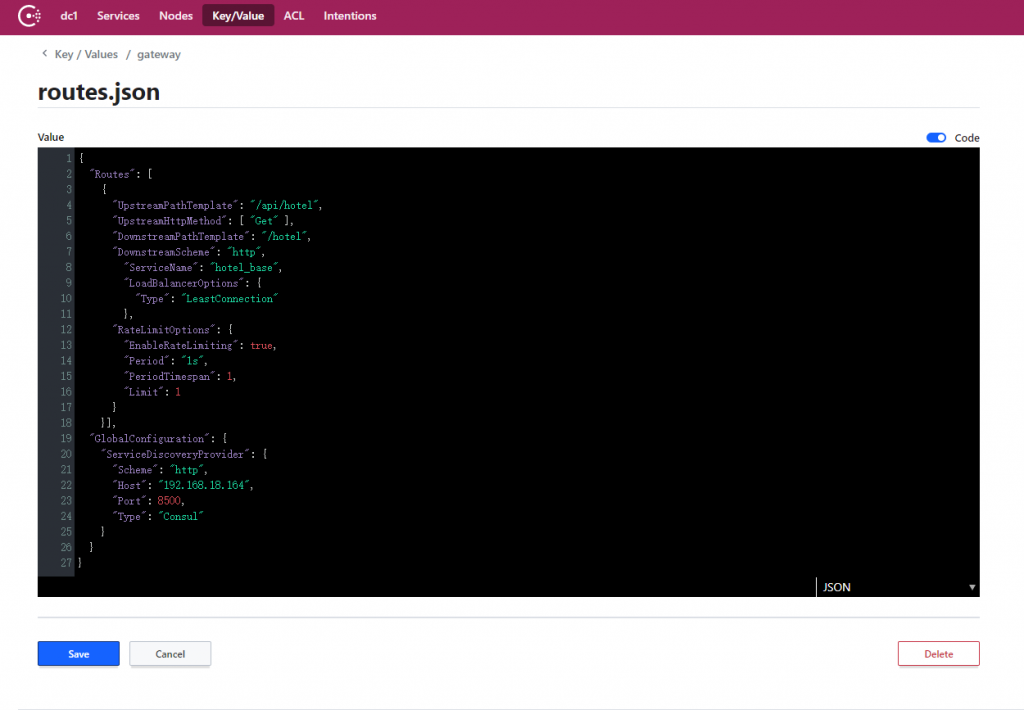
Task: Click the back chevron in the breadcrumb
Action: pyautogui.click(x=44, y=54)
